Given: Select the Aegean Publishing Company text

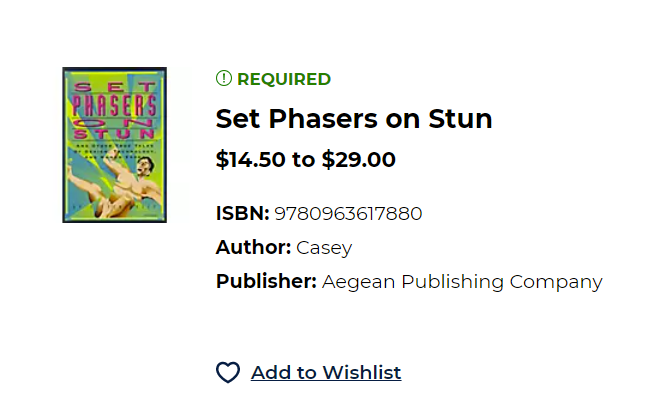Looking at the screenshot, I should [462, 281].
